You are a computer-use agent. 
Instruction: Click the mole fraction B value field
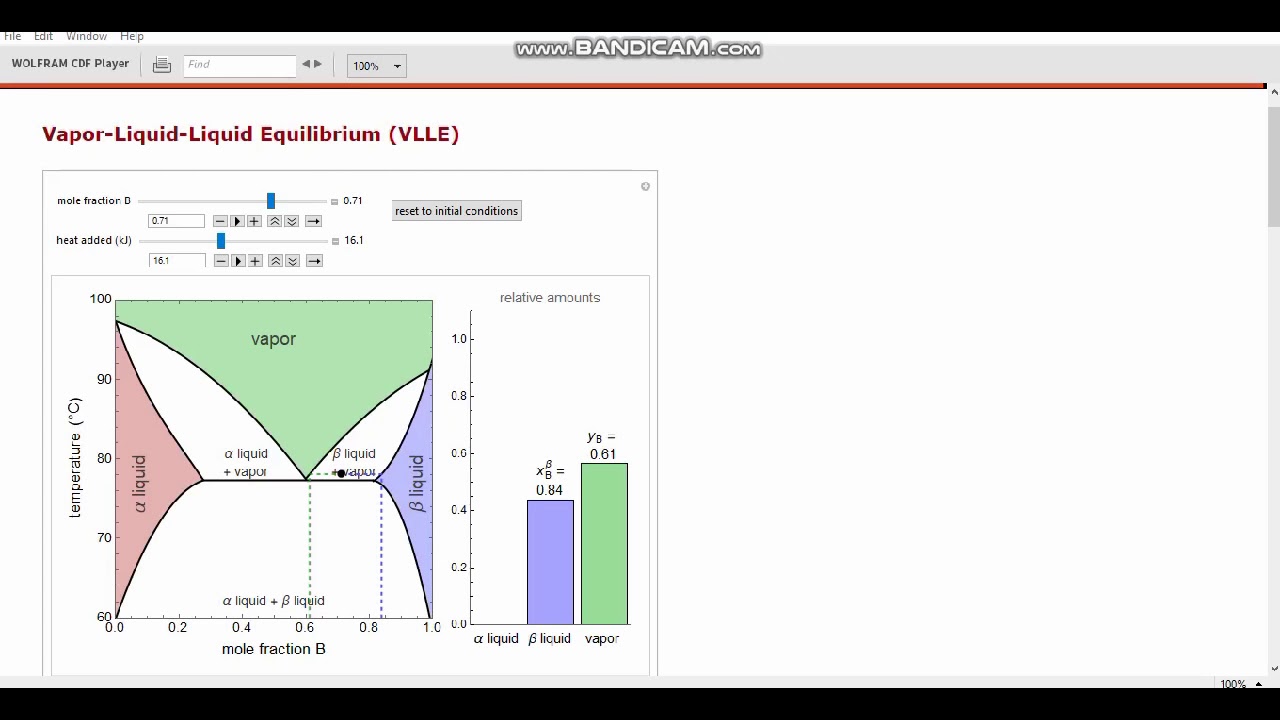[176, 221]
